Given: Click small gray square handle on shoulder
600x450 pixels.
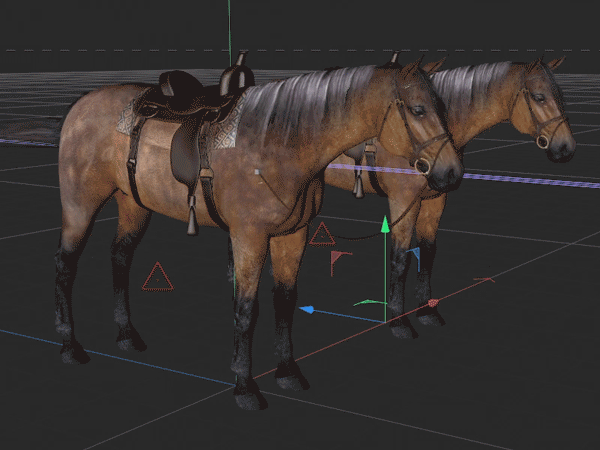Looking at the screenshot, I should coord(257,172).
